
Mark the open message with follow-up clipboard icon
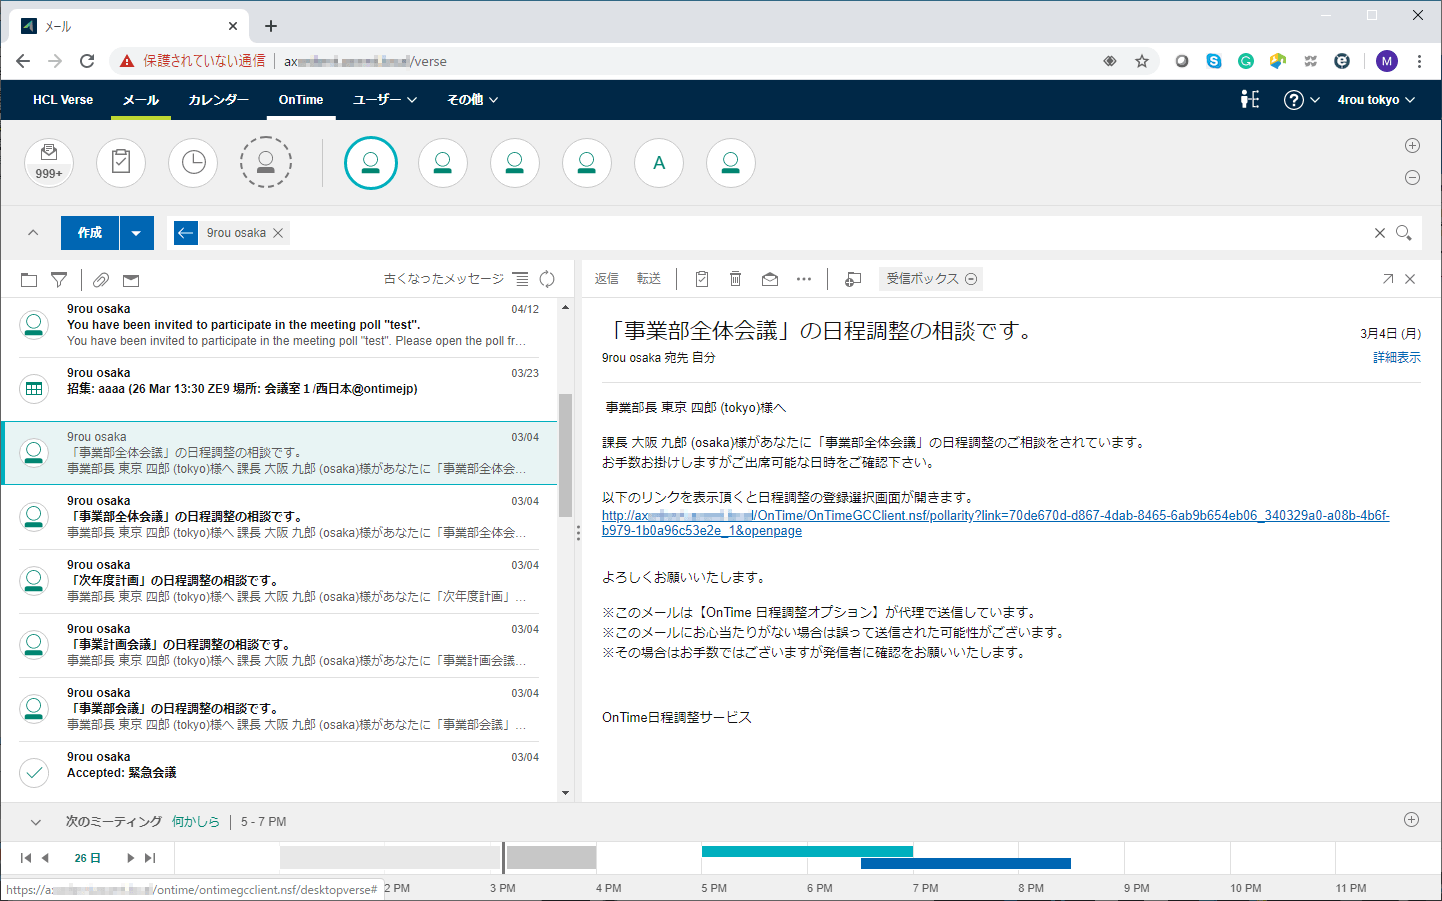(x=701, y=279)
